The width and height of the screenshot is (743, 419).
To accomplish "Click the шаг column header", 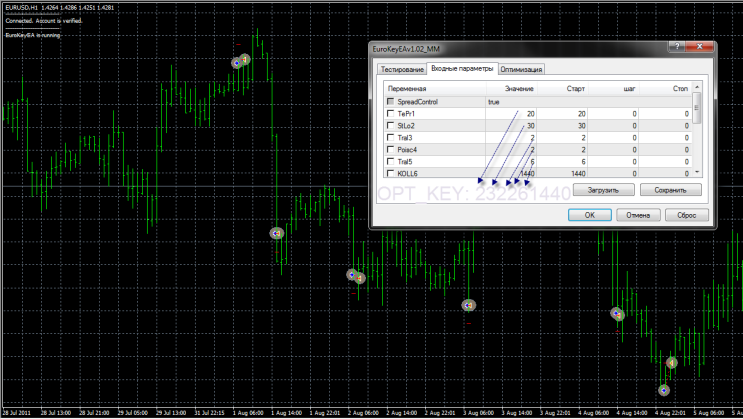I will (614, 89).
